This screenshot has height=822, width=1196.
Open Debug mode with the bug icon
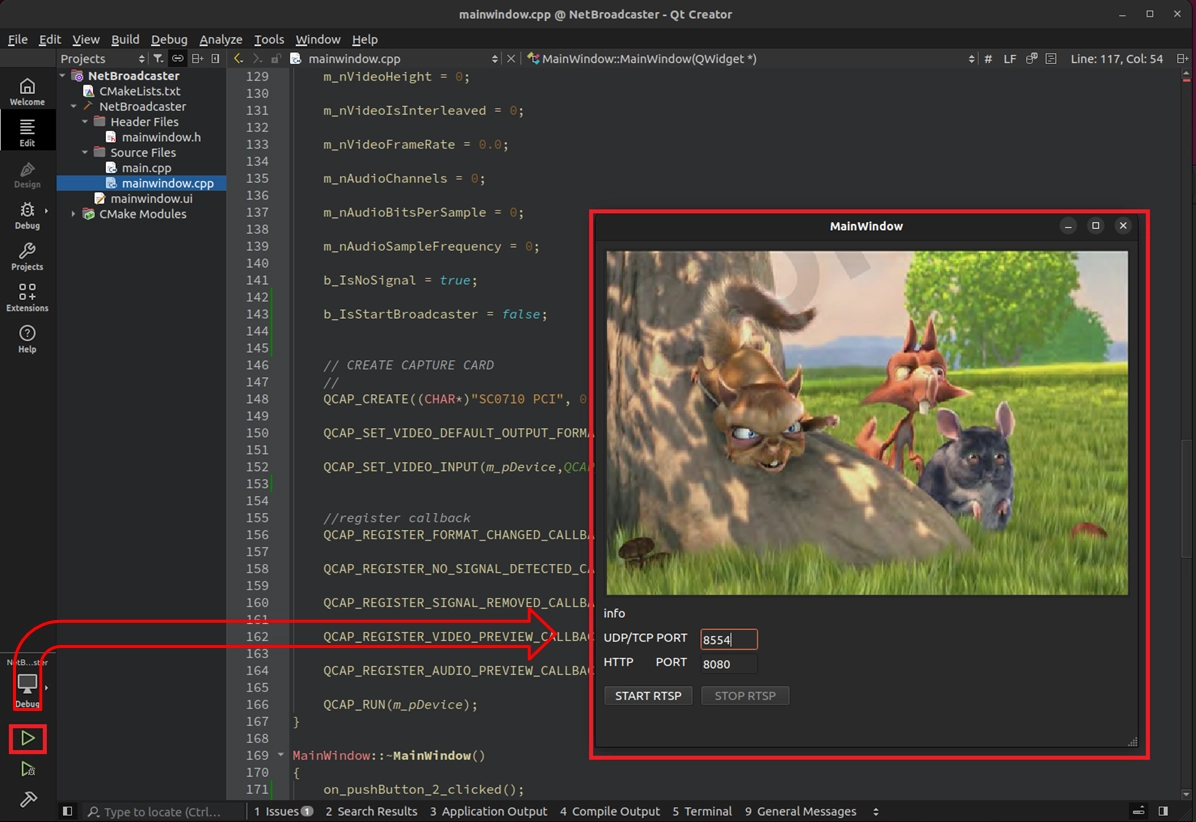pos(27,215)
